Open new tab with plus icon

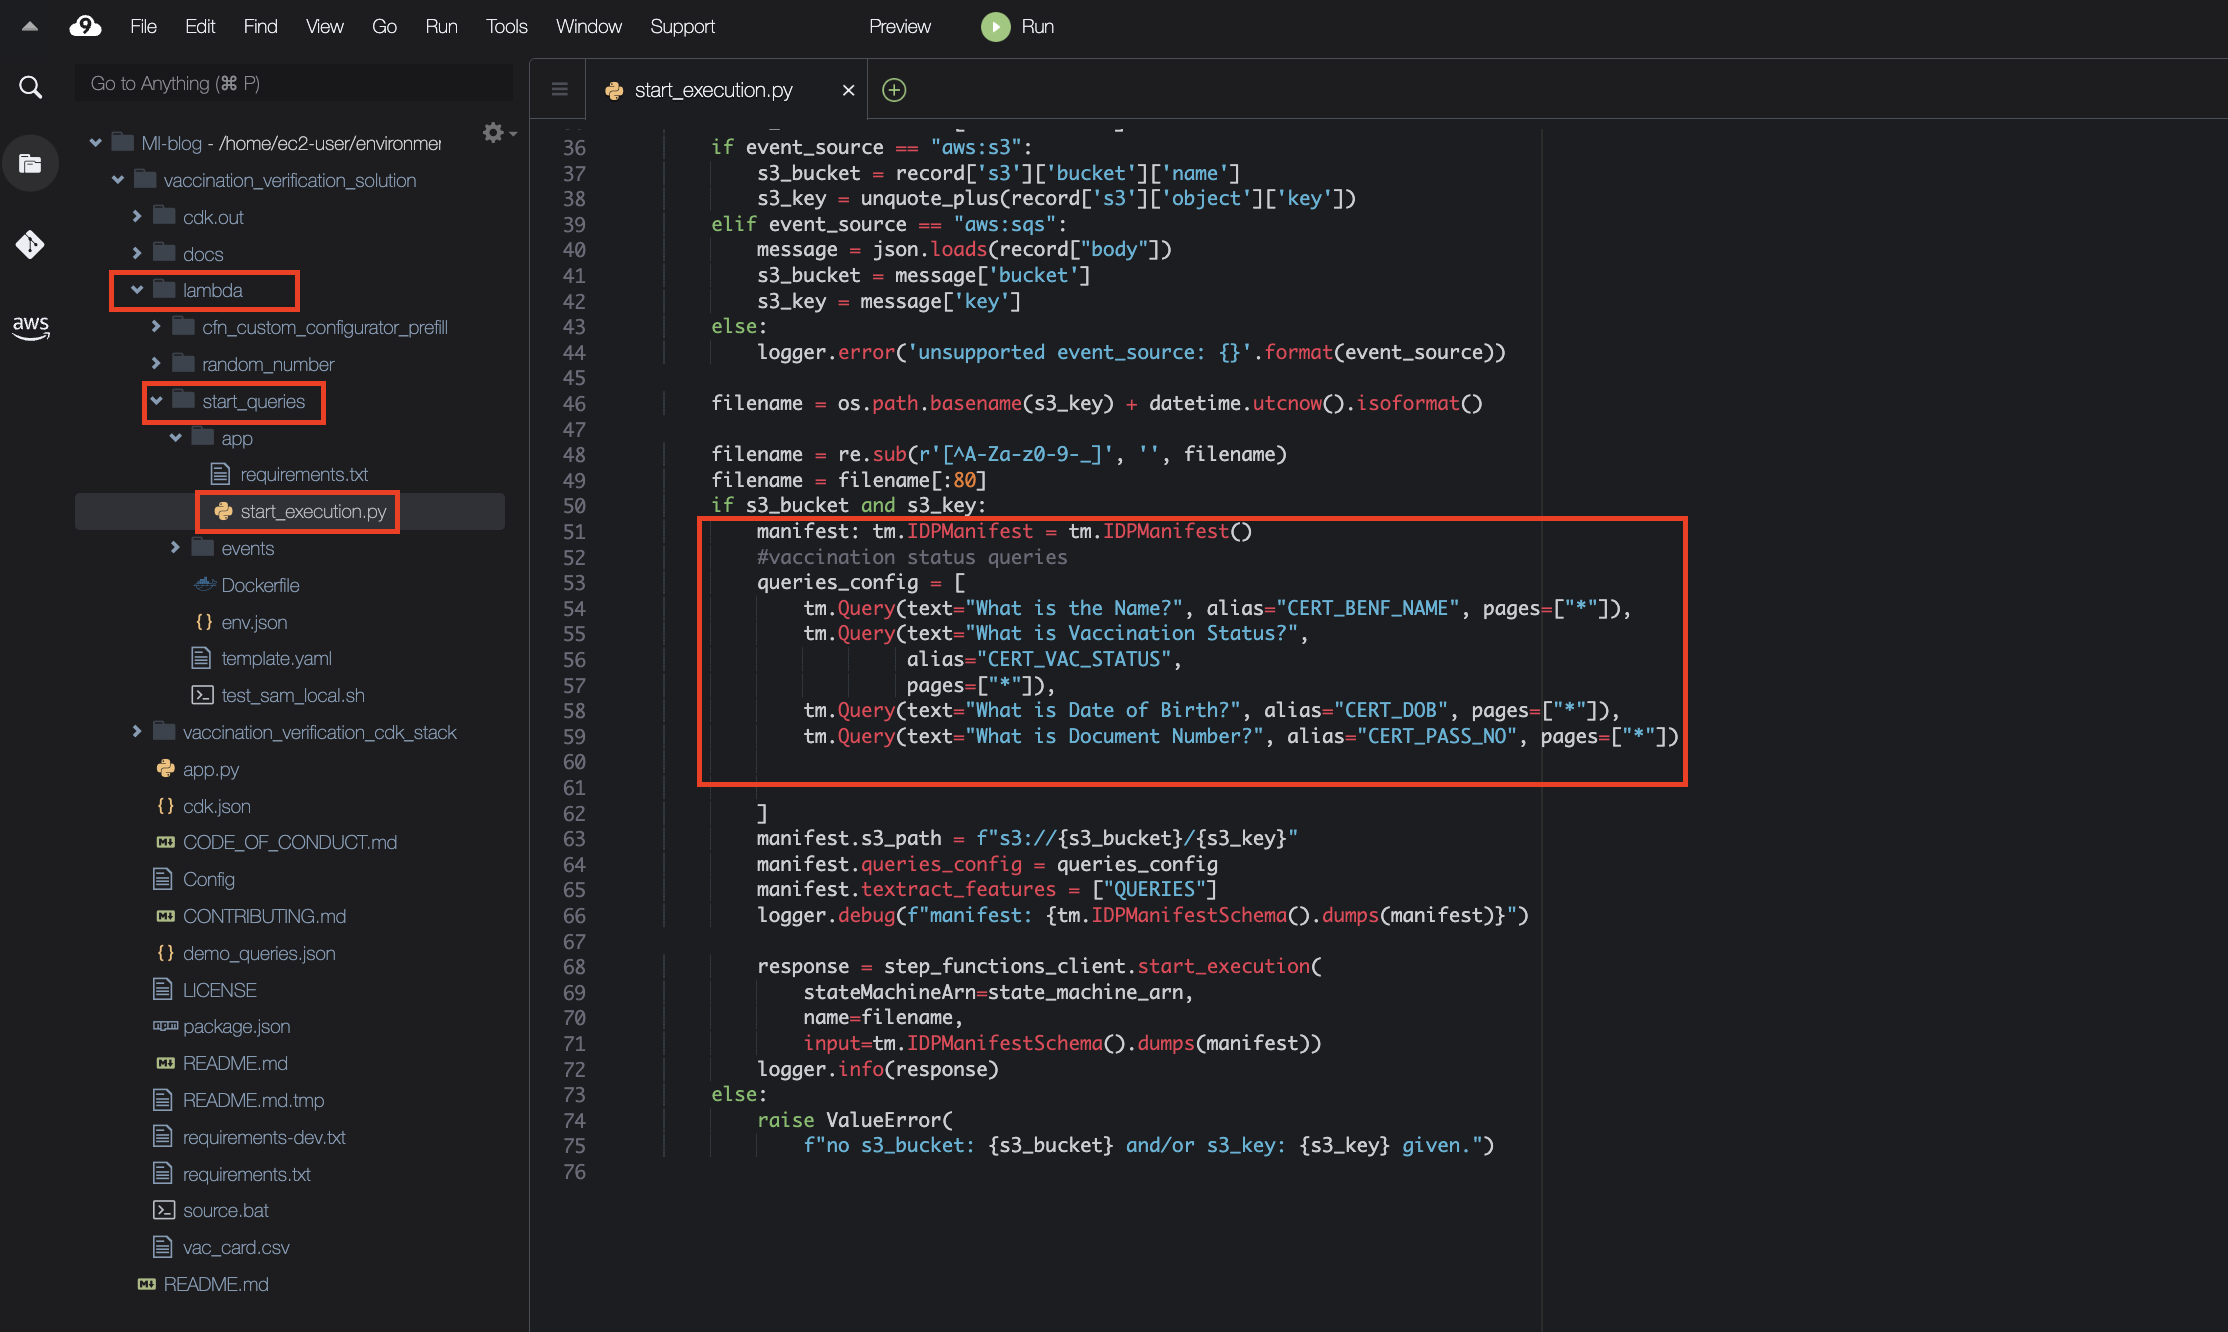[894, 90]
